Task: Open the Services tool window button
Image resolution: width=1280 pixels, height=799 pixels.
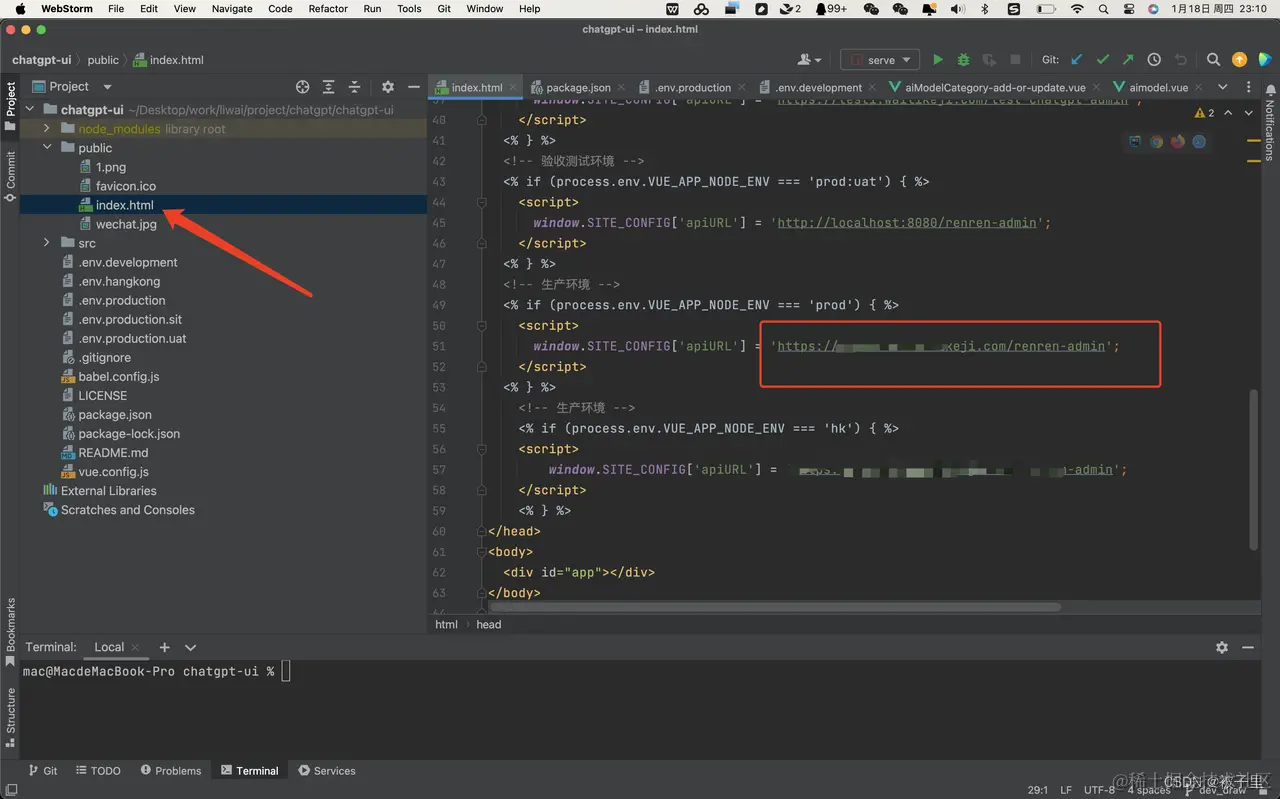Action: point(327,771)
